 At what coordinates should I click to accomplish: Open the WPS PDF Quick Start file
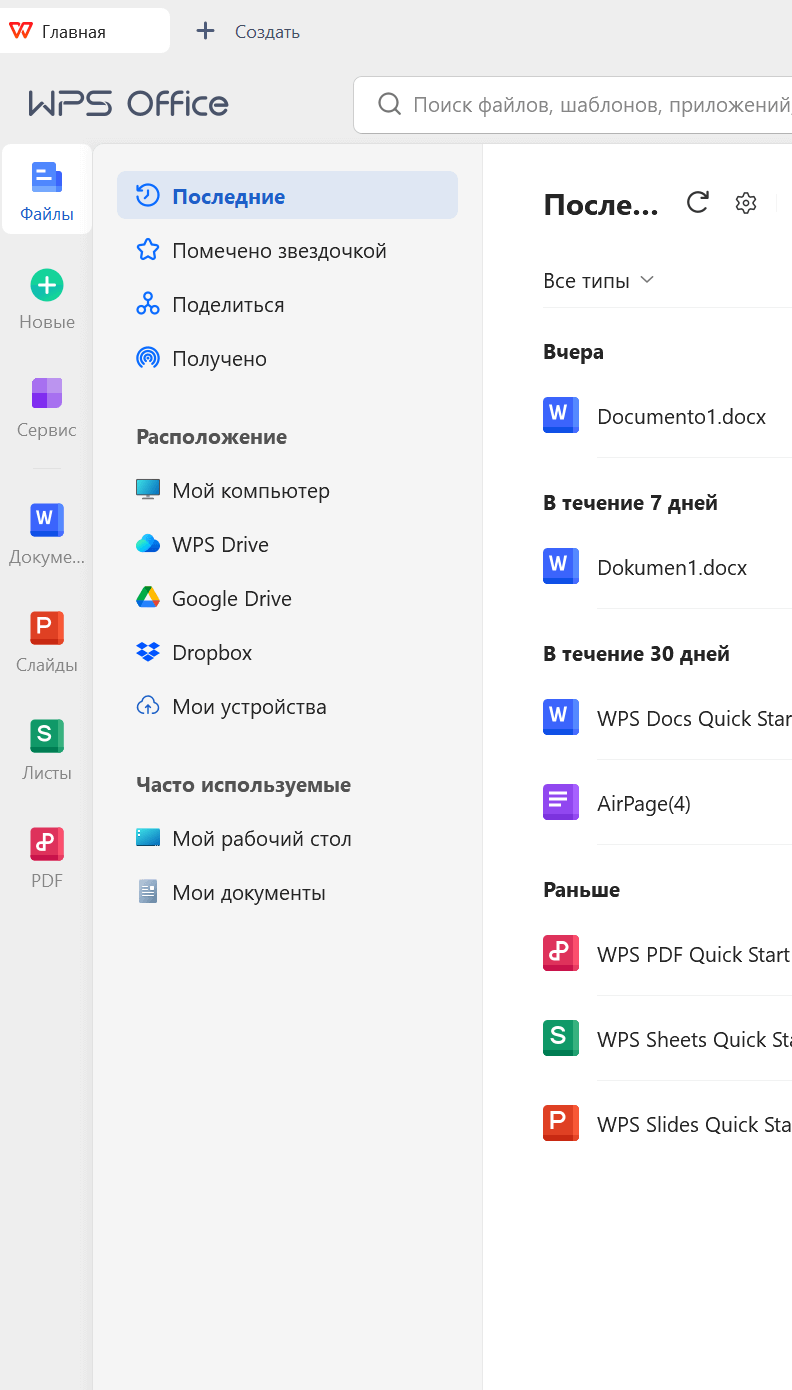click(693, 954)
